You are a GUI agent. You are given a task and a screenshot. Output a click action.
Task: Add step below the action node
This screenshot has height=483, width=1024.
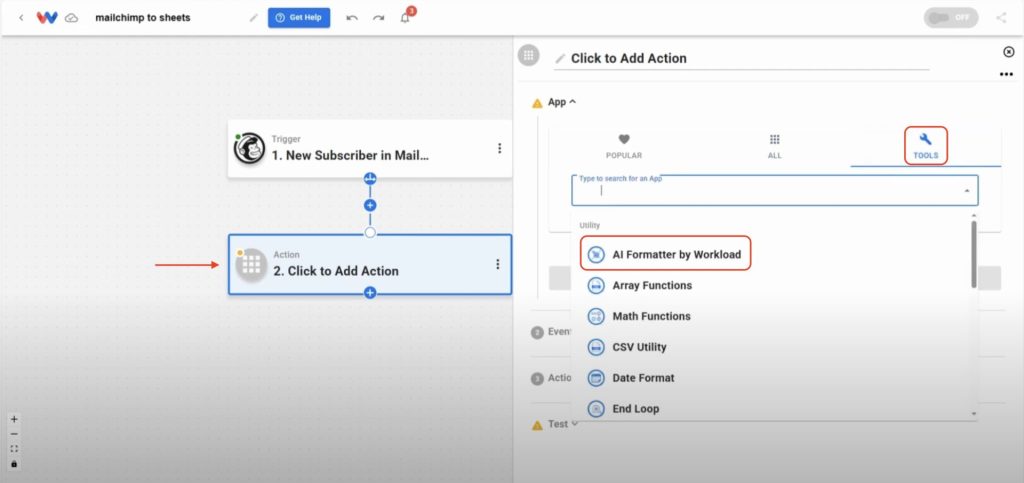pos(370,293)
